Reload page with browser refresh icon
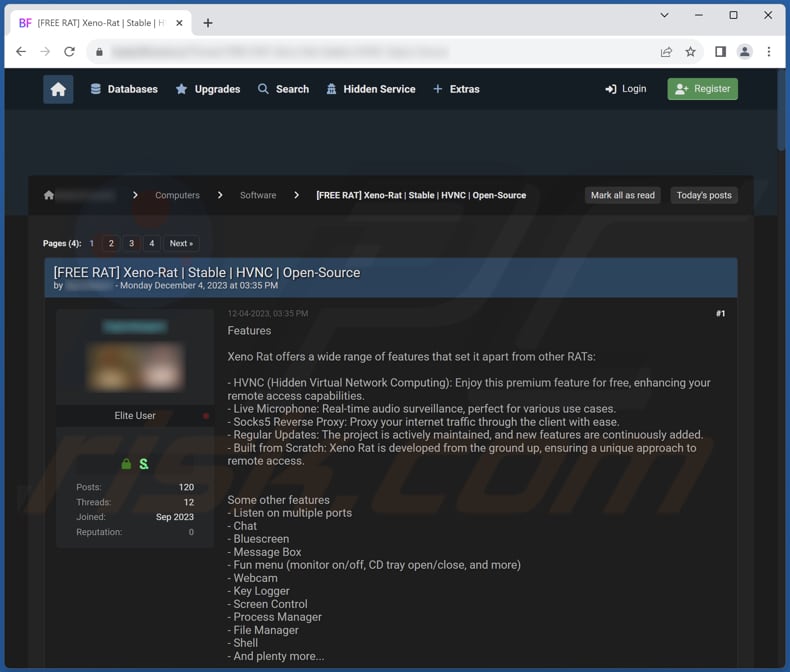The height and width of the screenshot is (672, 790). pos(69,52)
